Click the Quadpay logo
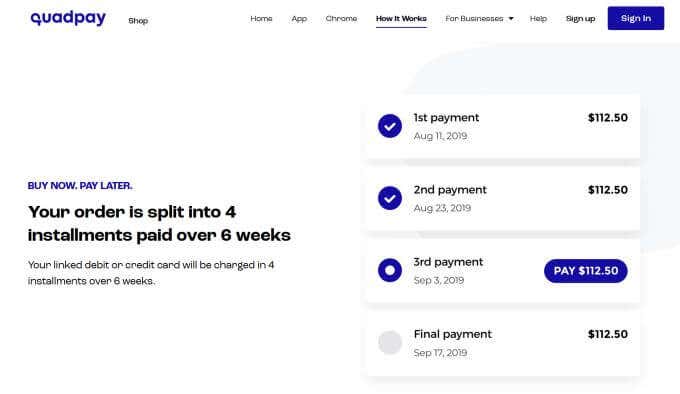The image size is (680, 394). [68, 18]
